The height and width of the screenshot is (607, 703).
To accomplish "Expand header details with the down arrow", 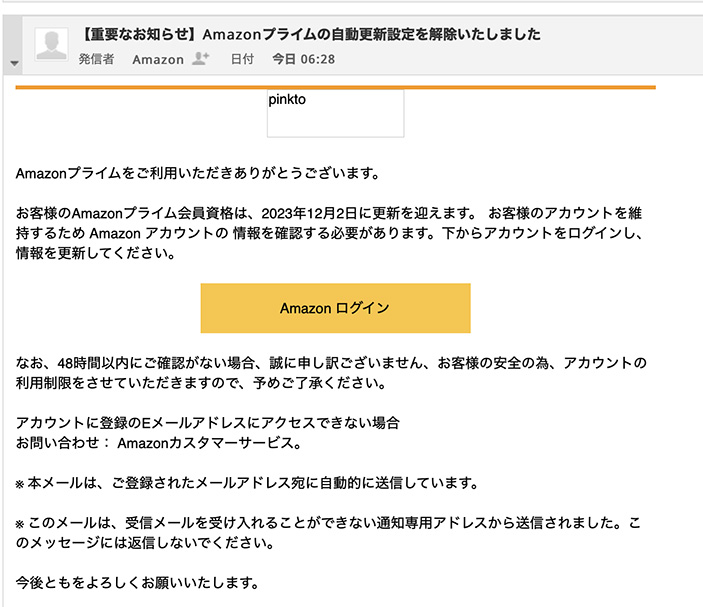I will [x=14, y=63].
